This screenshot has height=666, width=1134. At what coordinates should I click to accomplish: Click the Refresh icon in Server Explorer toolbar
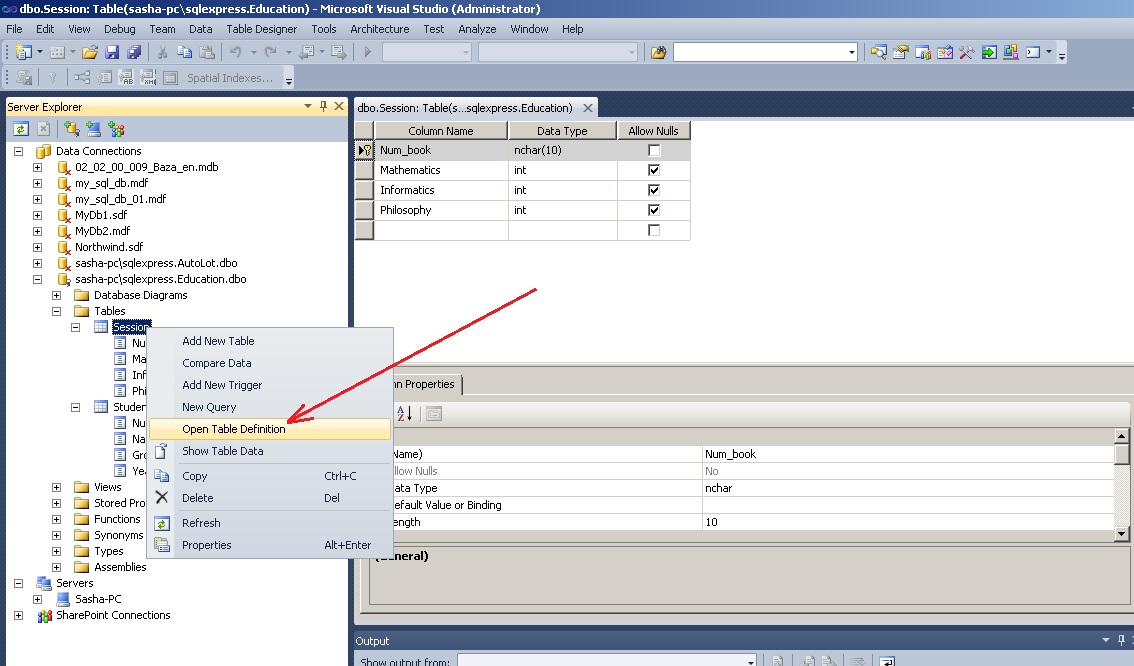(x=21, y=129)
